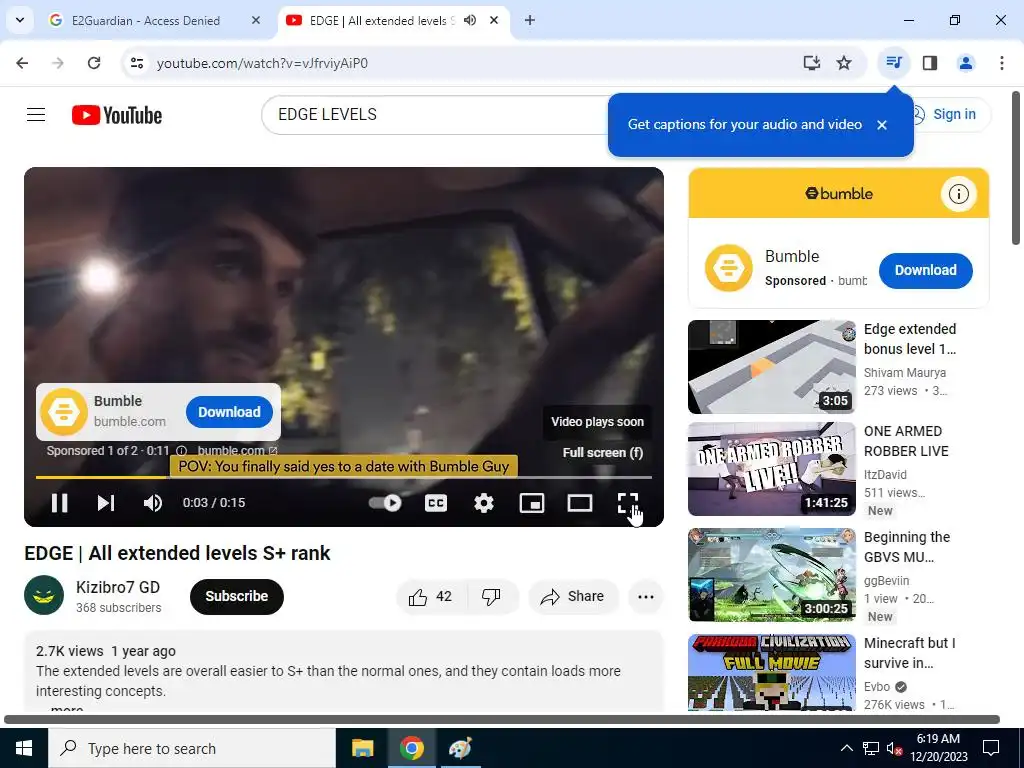Viewport: 1024px width, 768px height.
Task: Show hidden tray icons chevron
Action: [x=846, y=748]
